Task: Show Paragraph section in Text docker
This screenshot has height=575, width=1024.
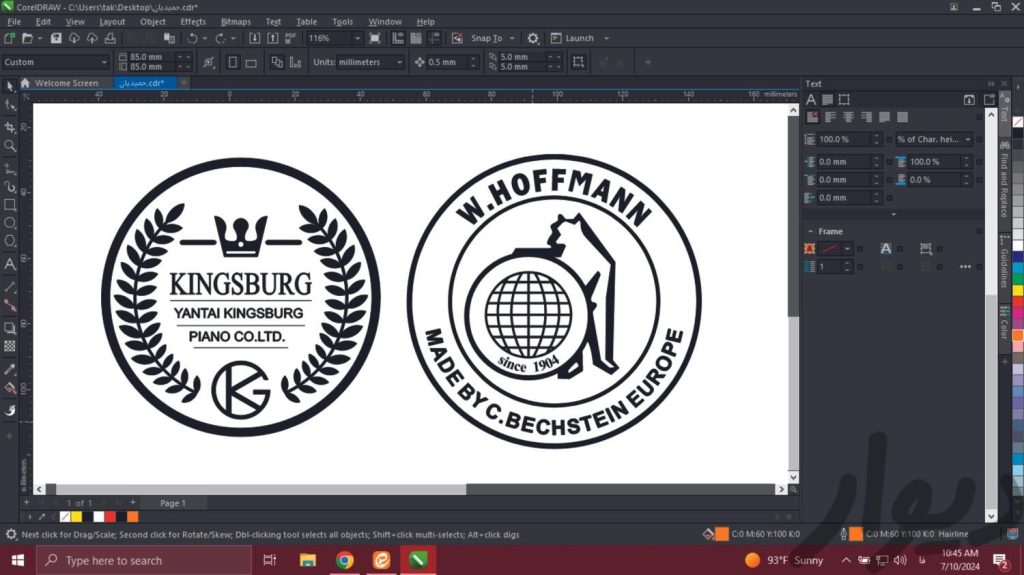Action: click(x=827, y=100)
